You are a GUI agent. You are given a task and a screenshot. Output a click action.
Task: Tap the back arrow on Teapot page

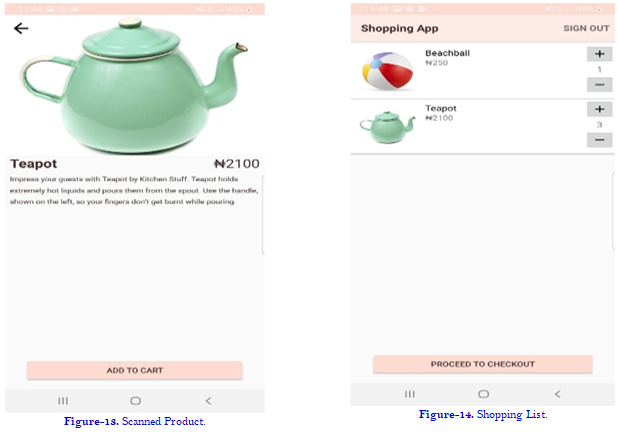pyautogui.click(x=21, y=28)
